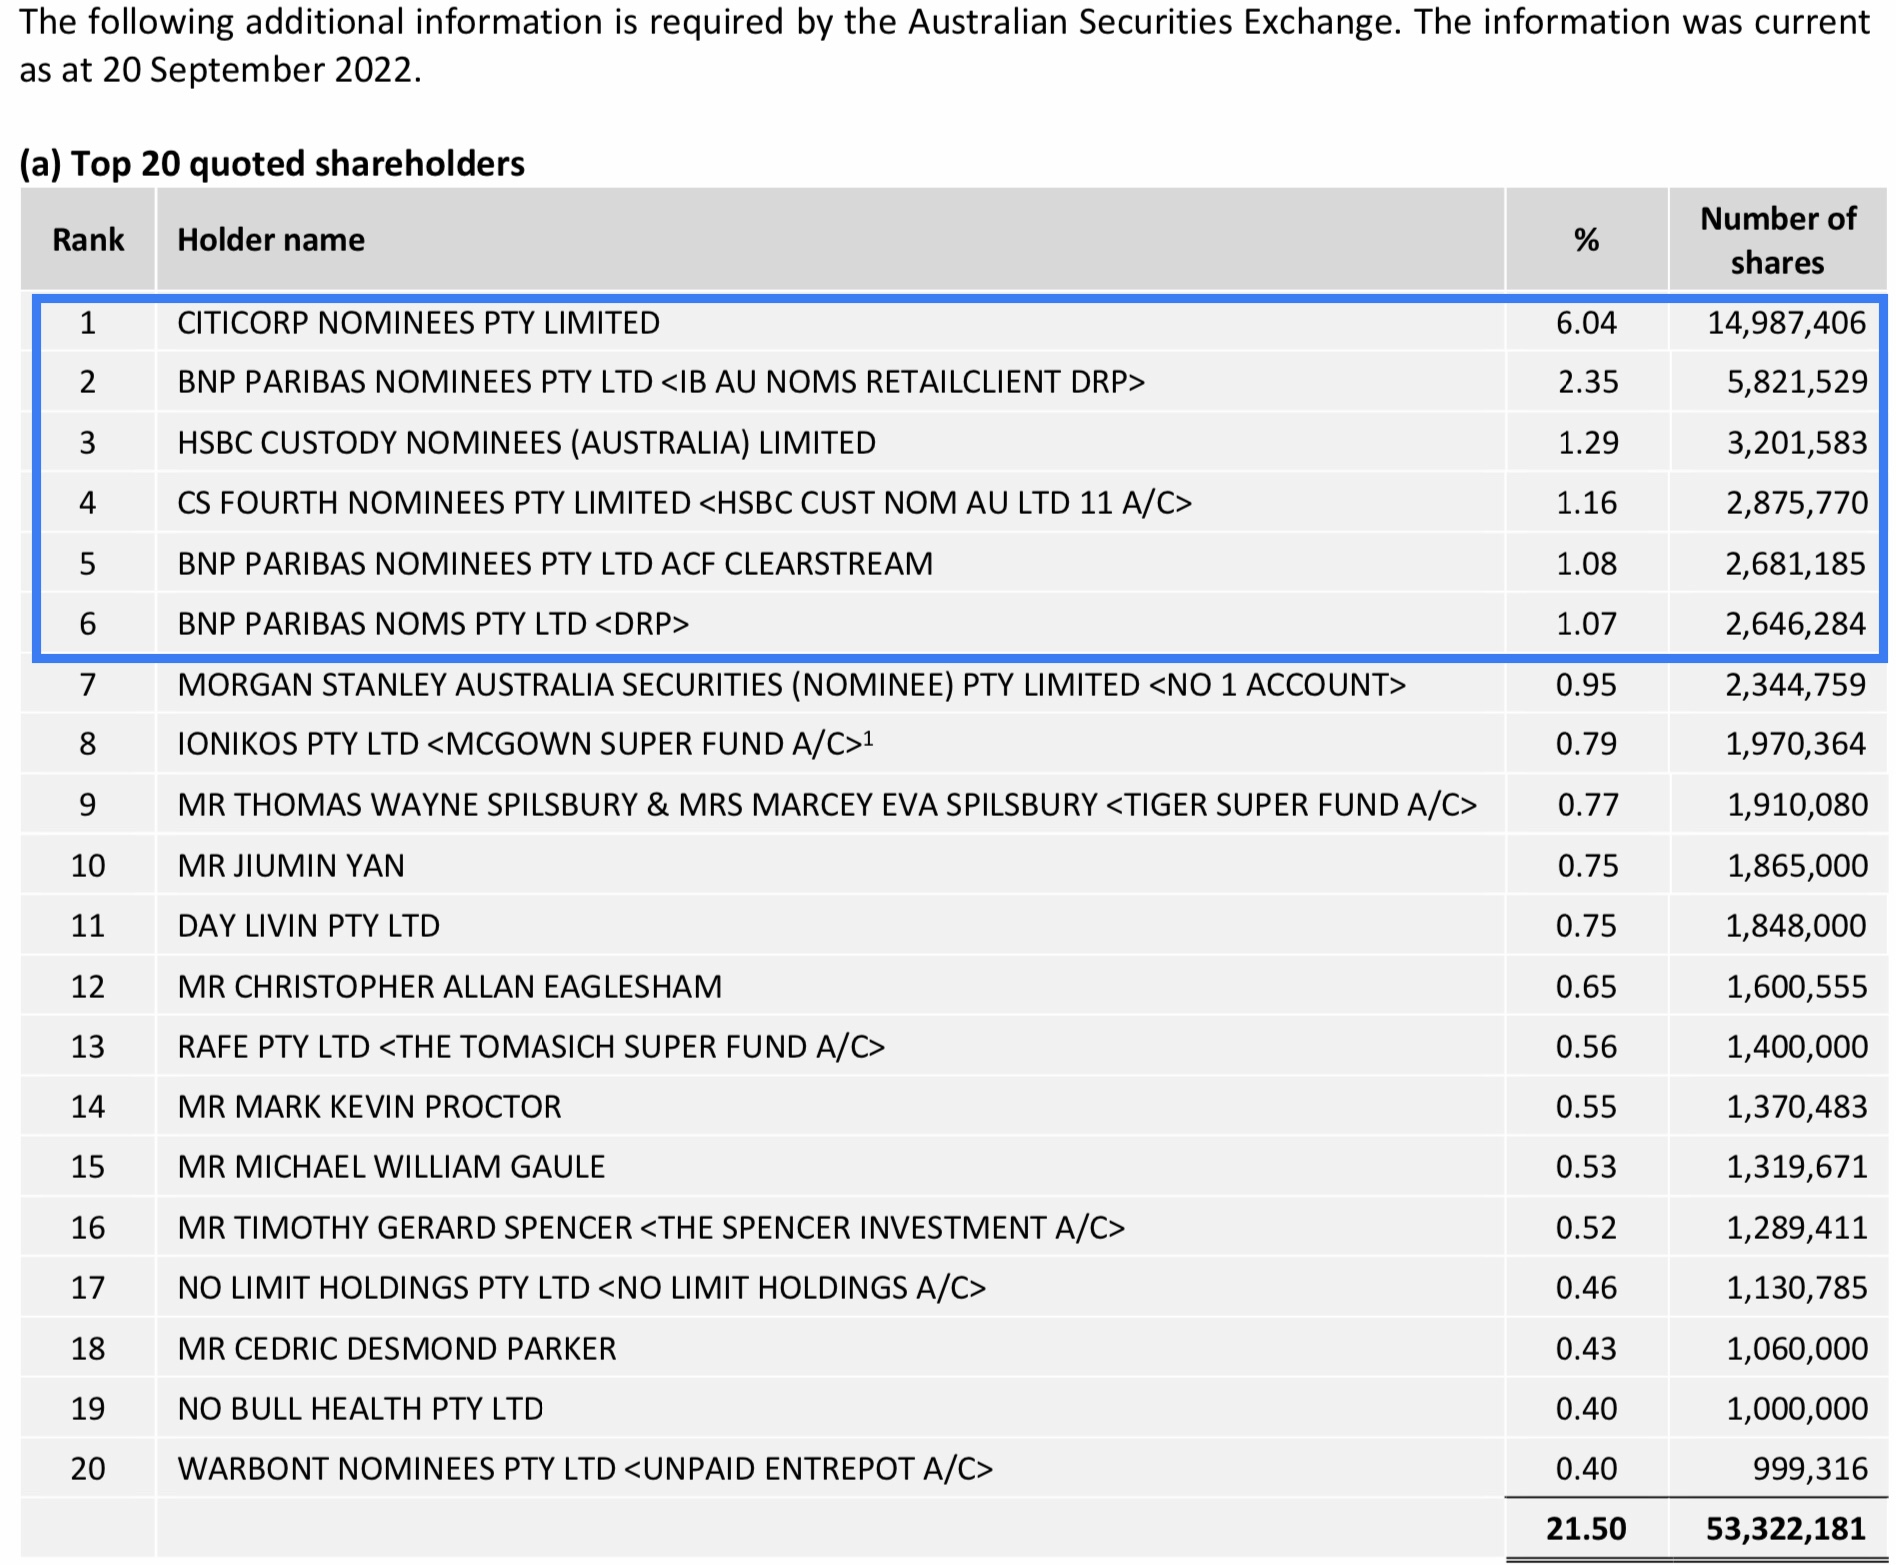Select HSBC CUSTODY NOMINEES (AUSTRALIA) LIMITED

pyautogui.click(x=526, y=443)
